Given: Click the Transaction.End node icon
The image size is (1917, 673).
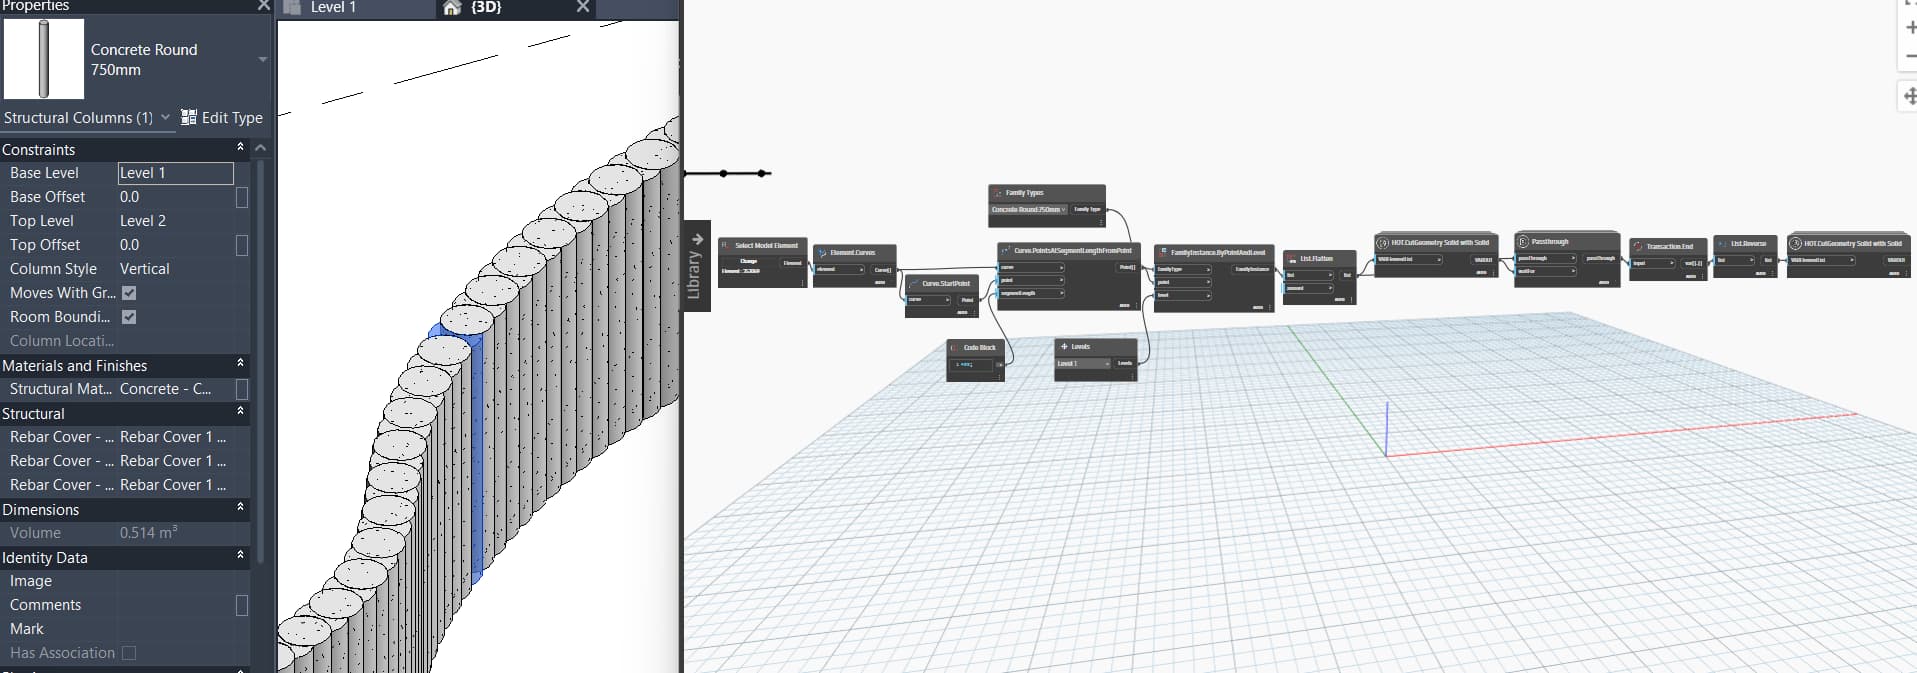Looking at the screenshot, I should tap(1638, 246).
